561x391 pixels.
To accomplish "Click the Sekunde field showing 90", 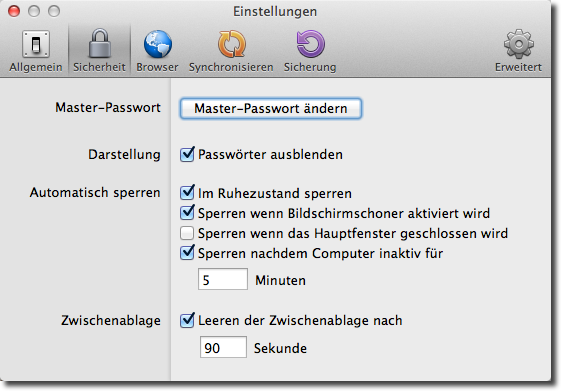I will (223, 347).
